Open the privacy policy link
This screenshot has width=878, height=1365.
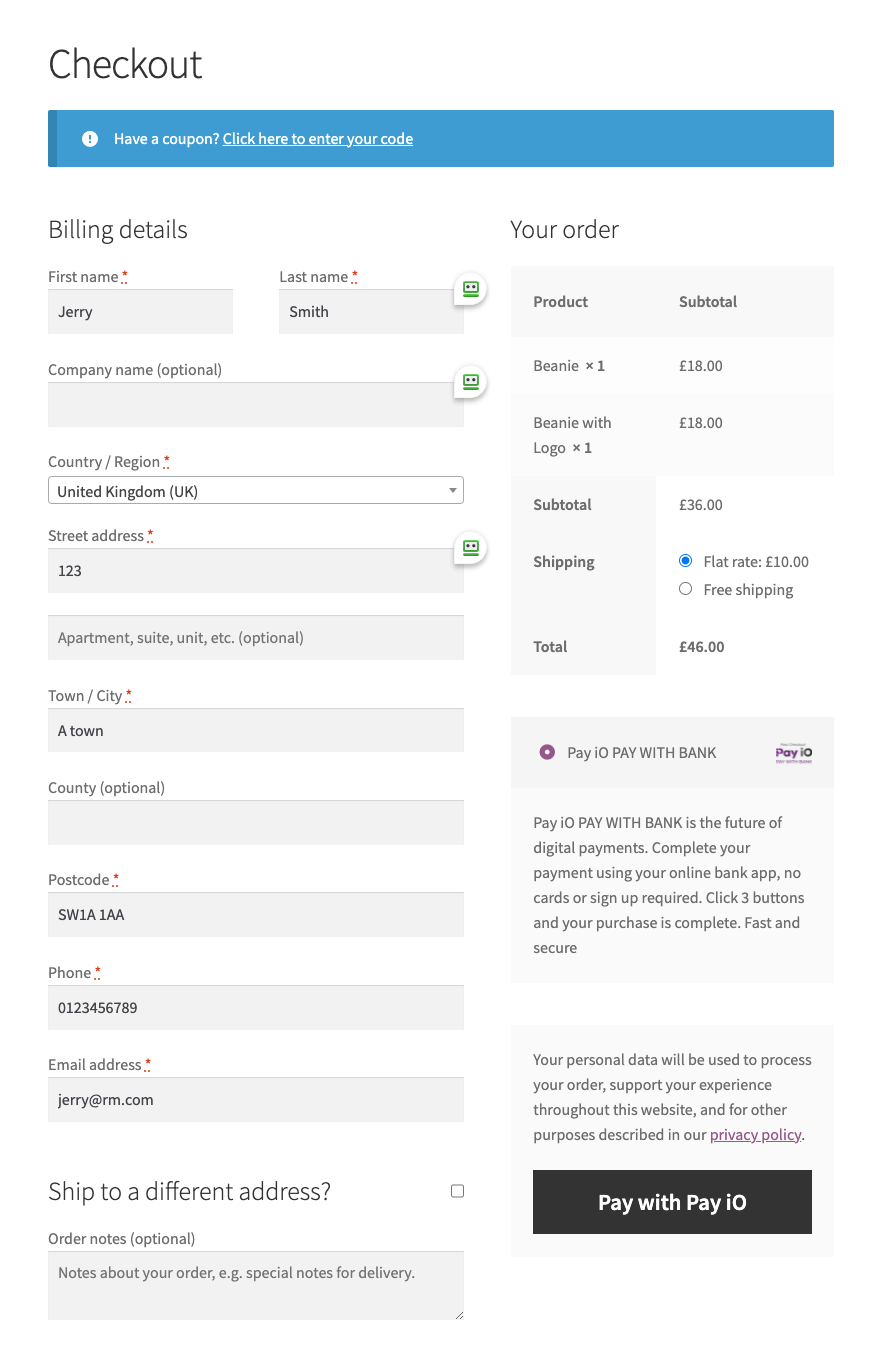click(755, 1135)
